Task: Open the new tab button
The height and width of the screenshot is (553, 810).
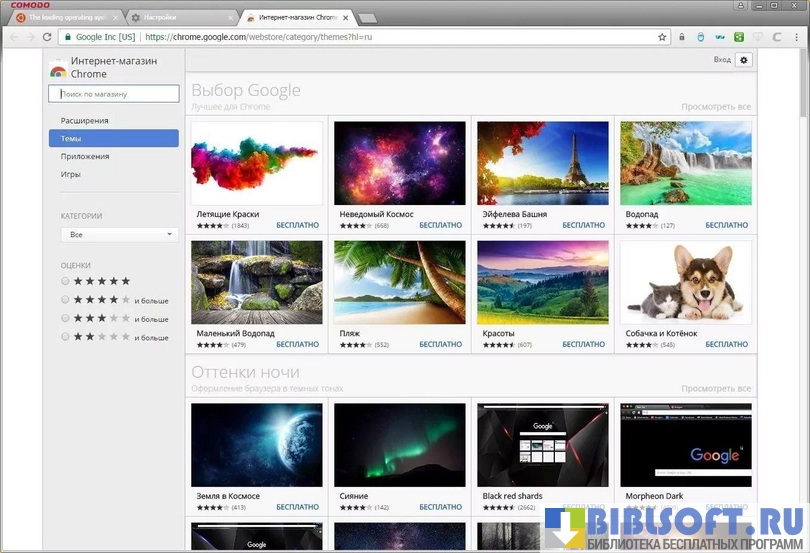Action: coord(367,18)
